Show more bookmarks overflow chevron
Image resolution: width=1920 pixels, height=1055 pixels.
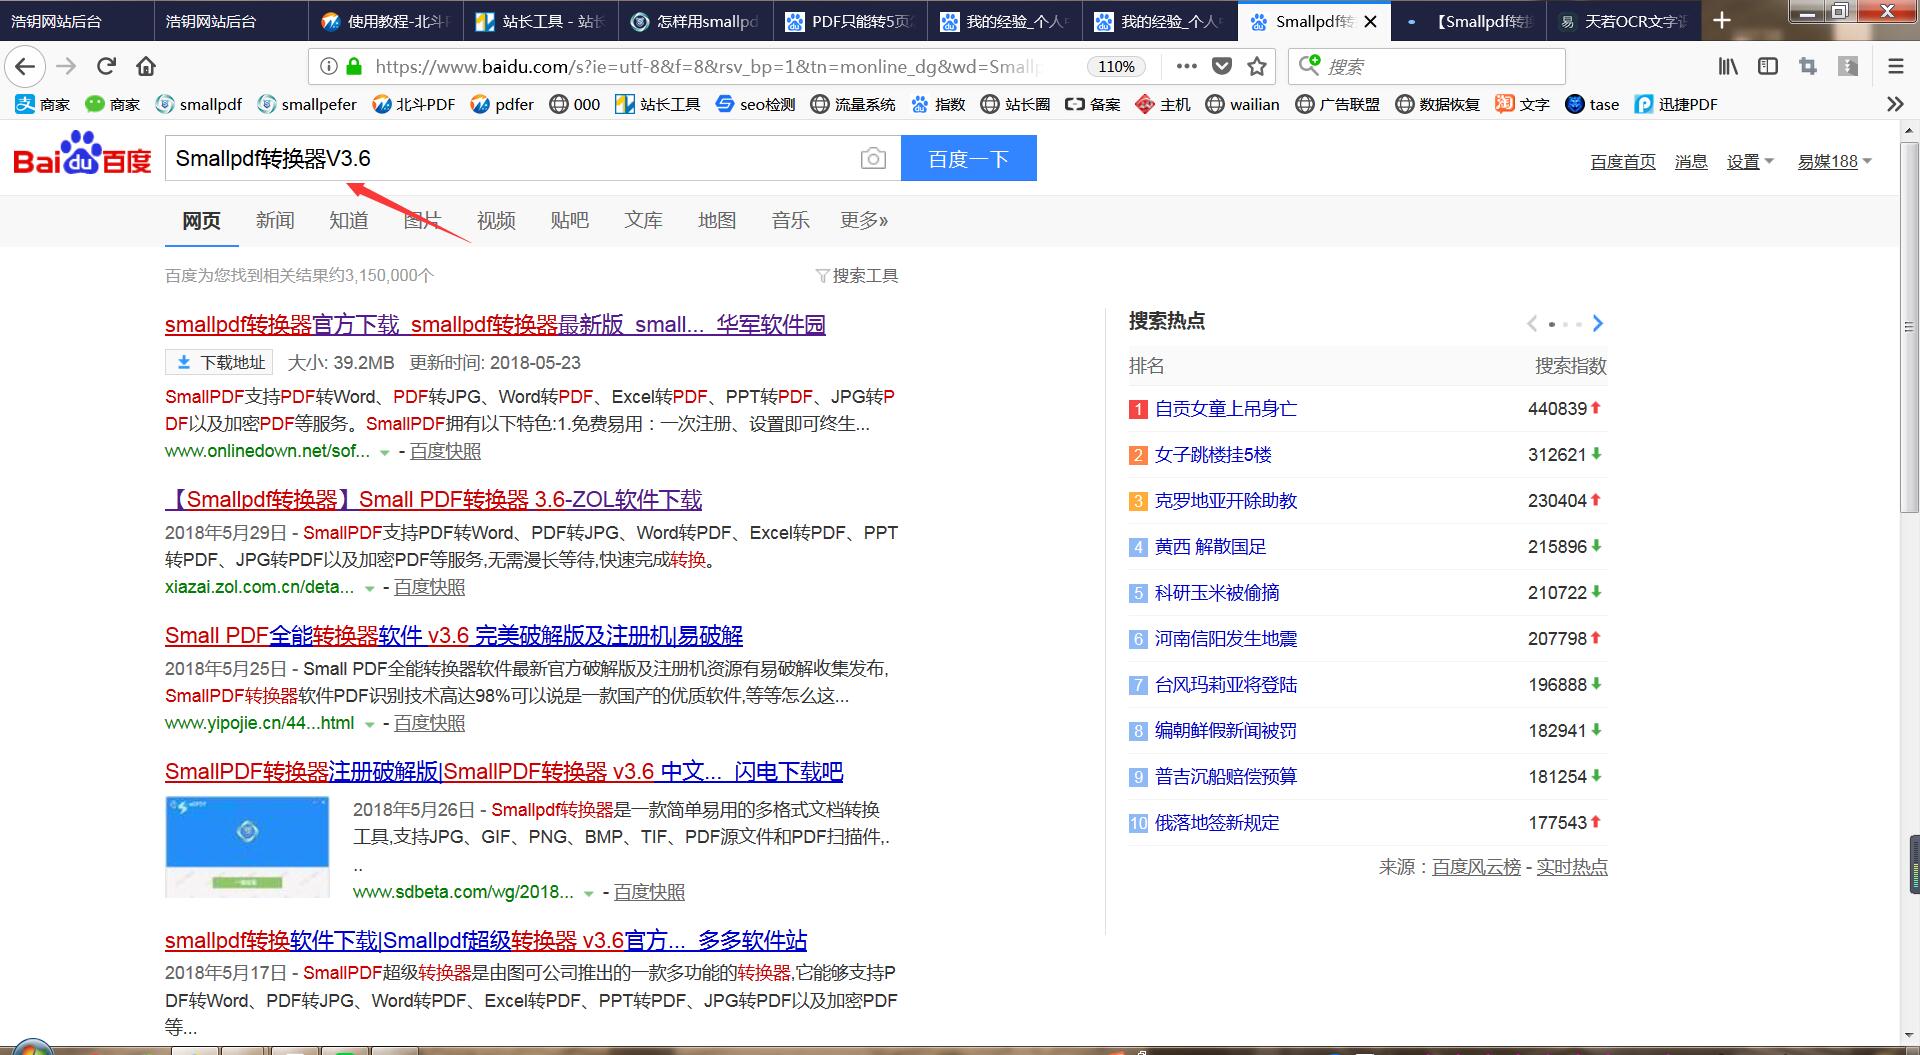pyautogui.click(x=1895, y=104)
